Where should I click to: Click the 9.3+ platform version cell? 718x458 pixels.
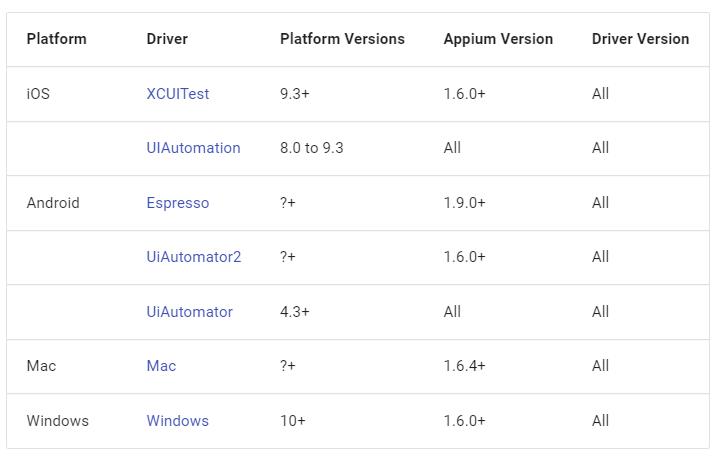(x=295, y=94)
